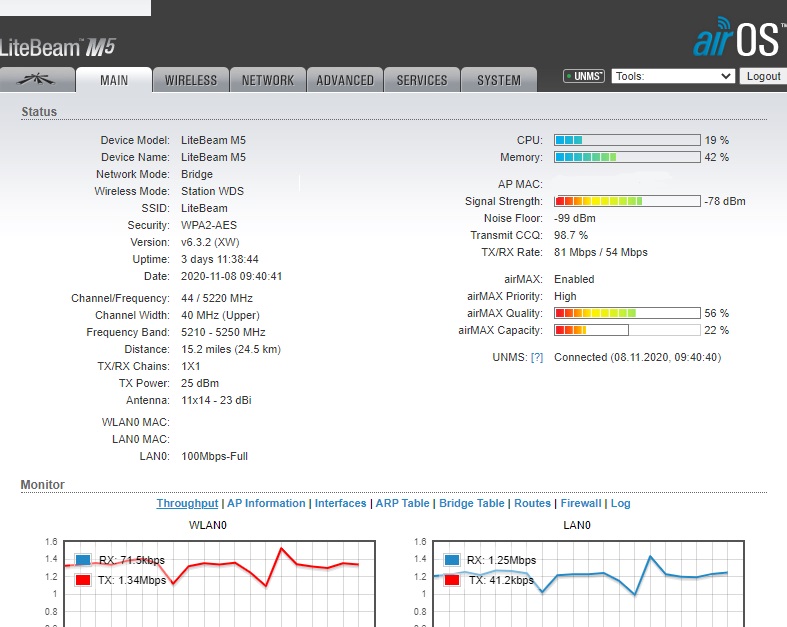Click the Monitor section heading
Viewport: 787px width, 627px height.
(x=43, y=484)
